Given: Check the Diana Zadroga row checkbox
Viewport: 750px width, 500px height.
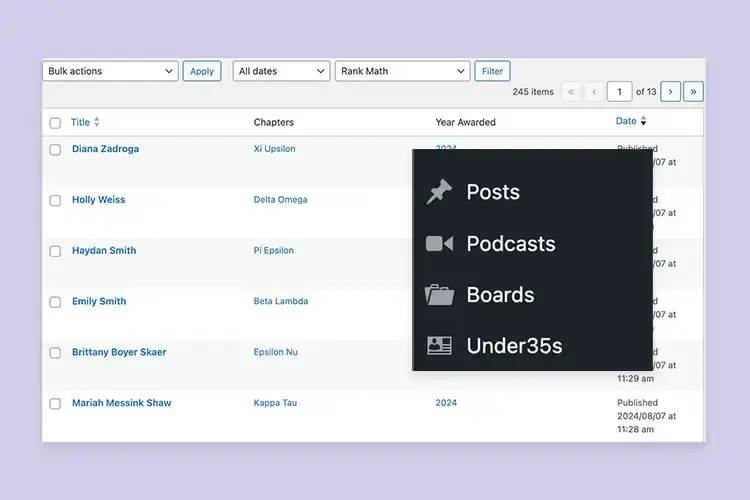Looking at the screenshot, I should point(55,150).
